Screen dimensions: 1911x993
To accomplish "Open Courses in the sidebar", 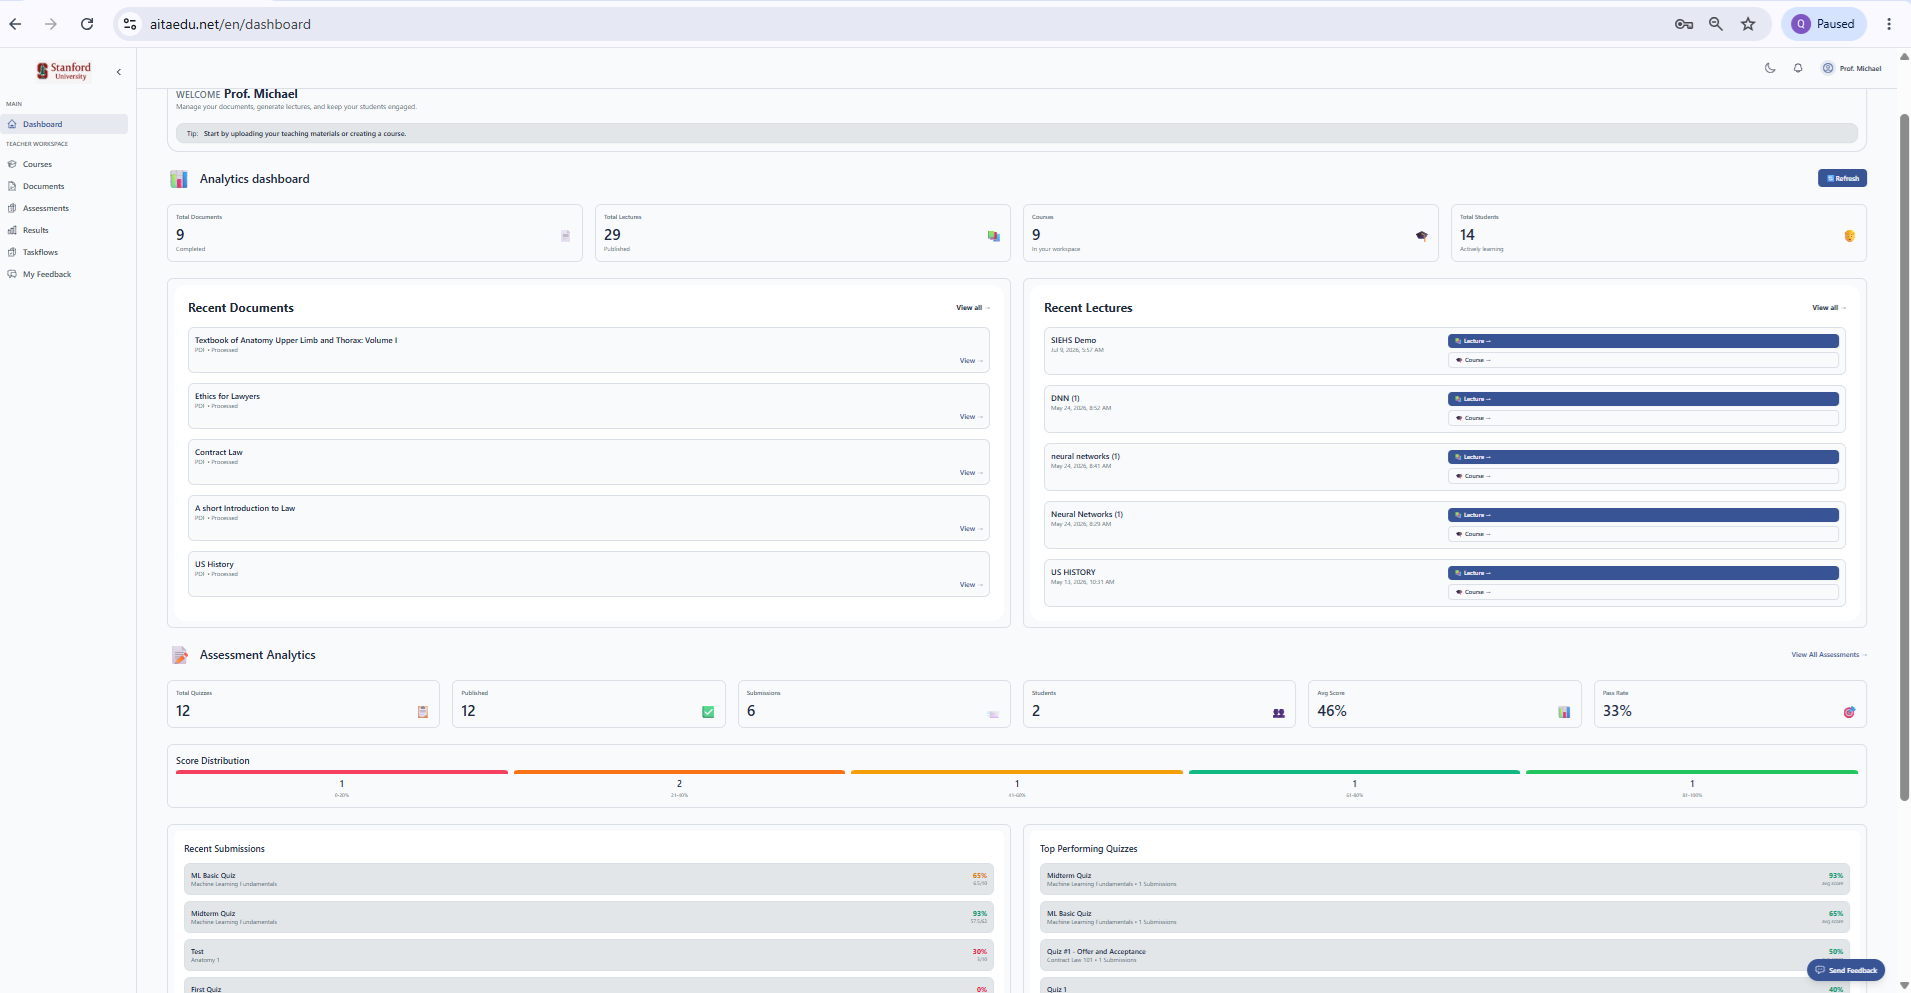I will (37, 164).
